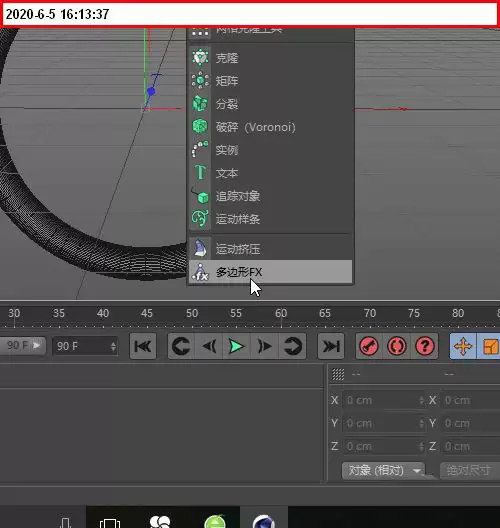This screenshot has width=500, height=528.
Task: Step back one frame
Action: coord(209,346)
